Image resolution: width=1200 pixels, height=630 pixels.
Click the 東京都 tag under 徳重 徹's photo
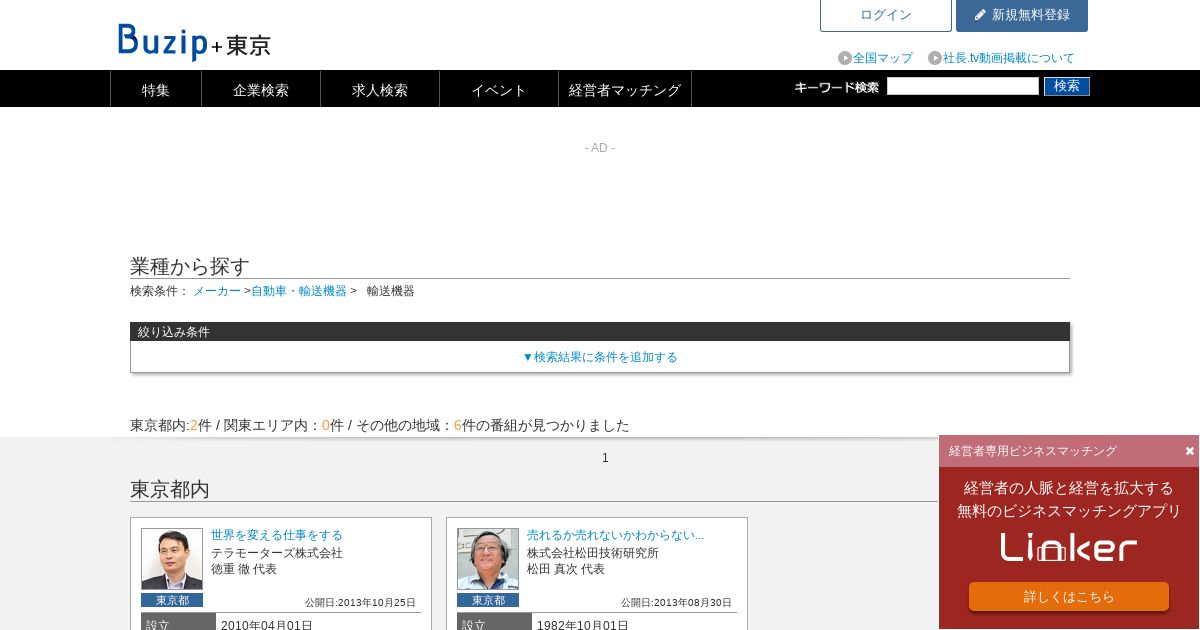(172, 600)
